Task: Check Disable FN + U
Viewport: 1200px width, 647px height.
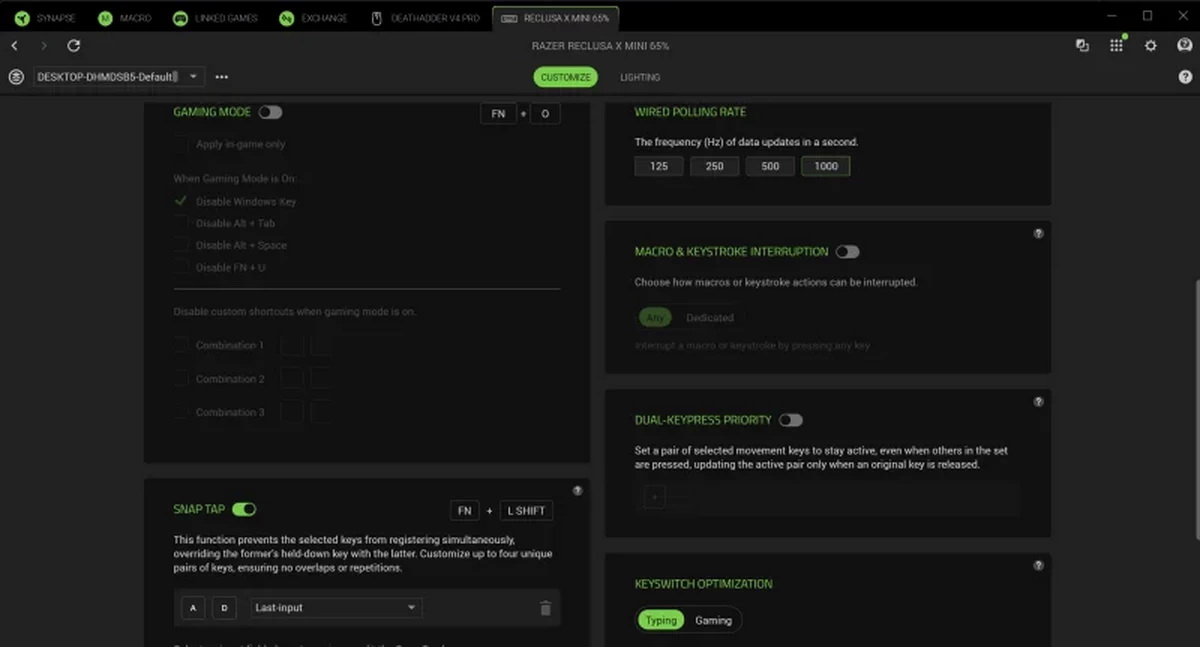Action: [x=181, y=267]
